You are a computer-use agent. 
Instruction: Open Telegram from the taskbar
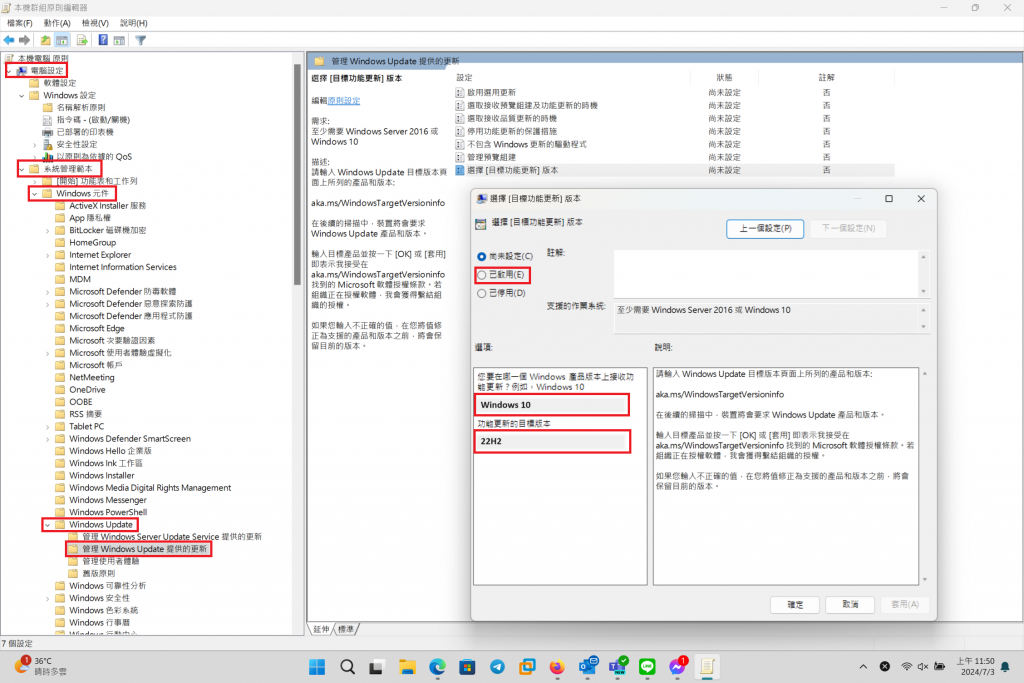[497, 667]
